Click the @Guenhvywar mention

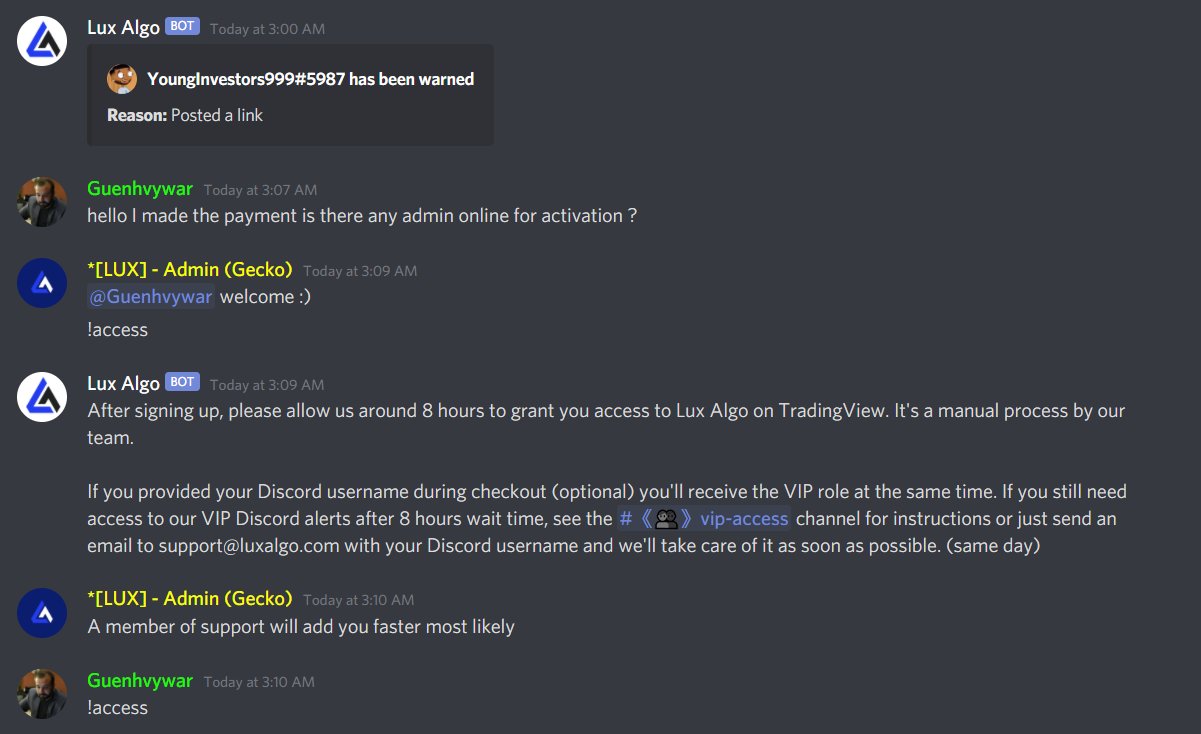151,297
